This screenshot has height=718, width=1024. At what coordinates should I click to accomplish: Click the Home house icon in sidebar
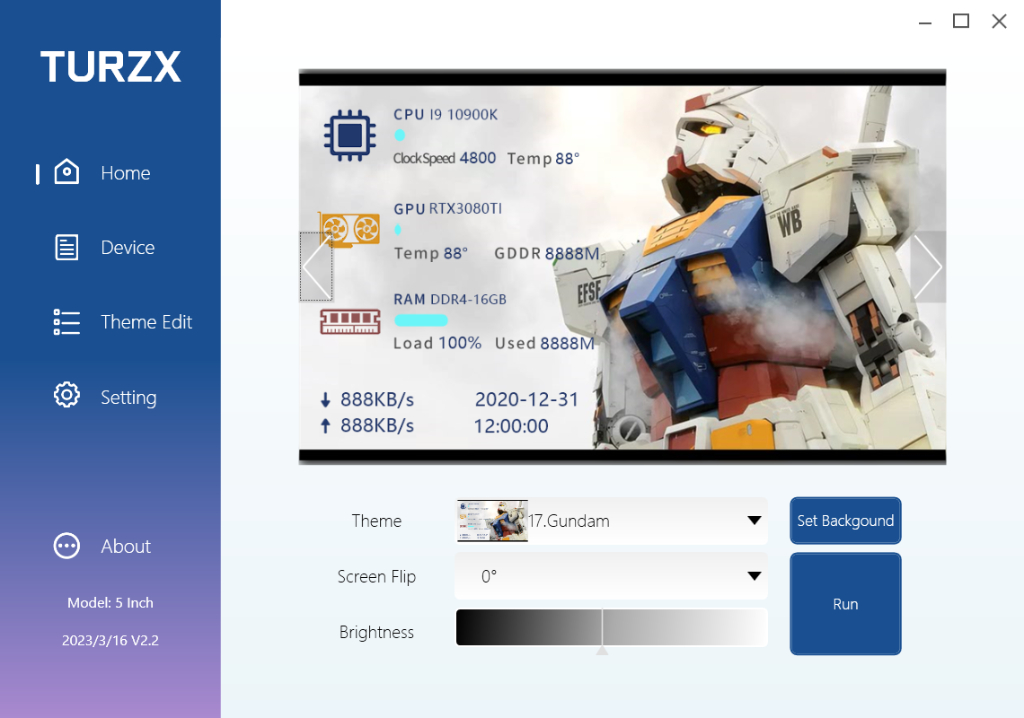[x=66, y=172]
